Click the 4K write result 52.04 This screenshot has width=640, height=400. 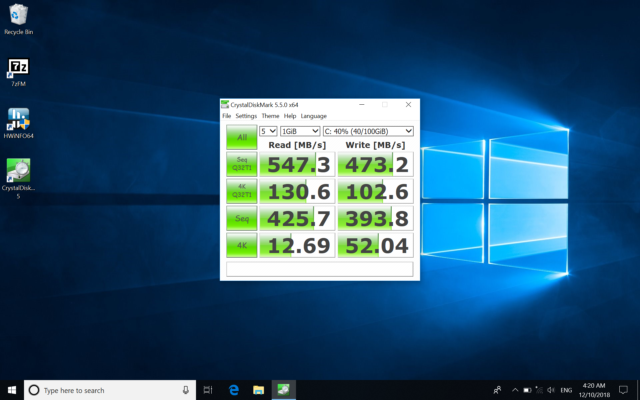376,245
